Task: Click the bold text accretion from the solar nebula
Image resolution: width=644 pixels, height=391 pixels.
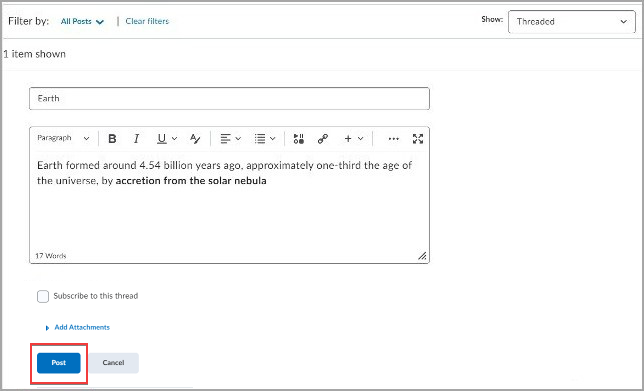Action: coord(191,181)
